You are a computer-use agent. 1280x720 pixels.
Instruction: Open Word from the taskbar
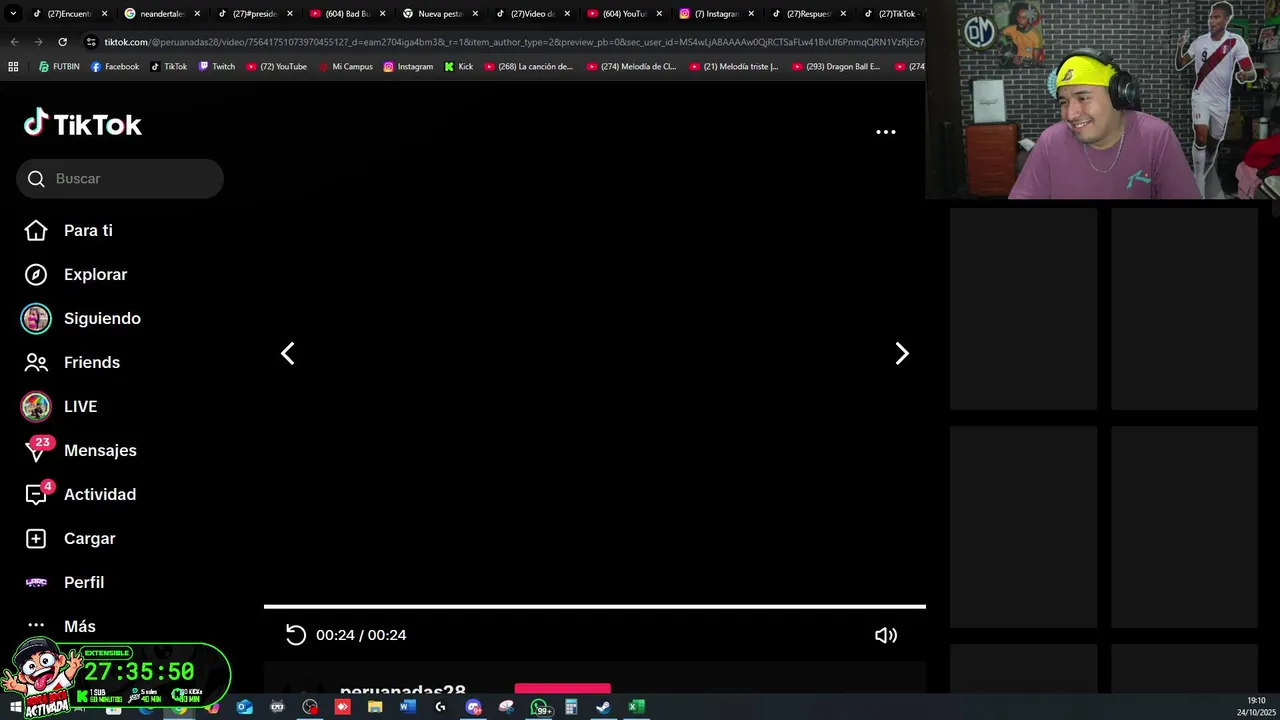(407, 707)
